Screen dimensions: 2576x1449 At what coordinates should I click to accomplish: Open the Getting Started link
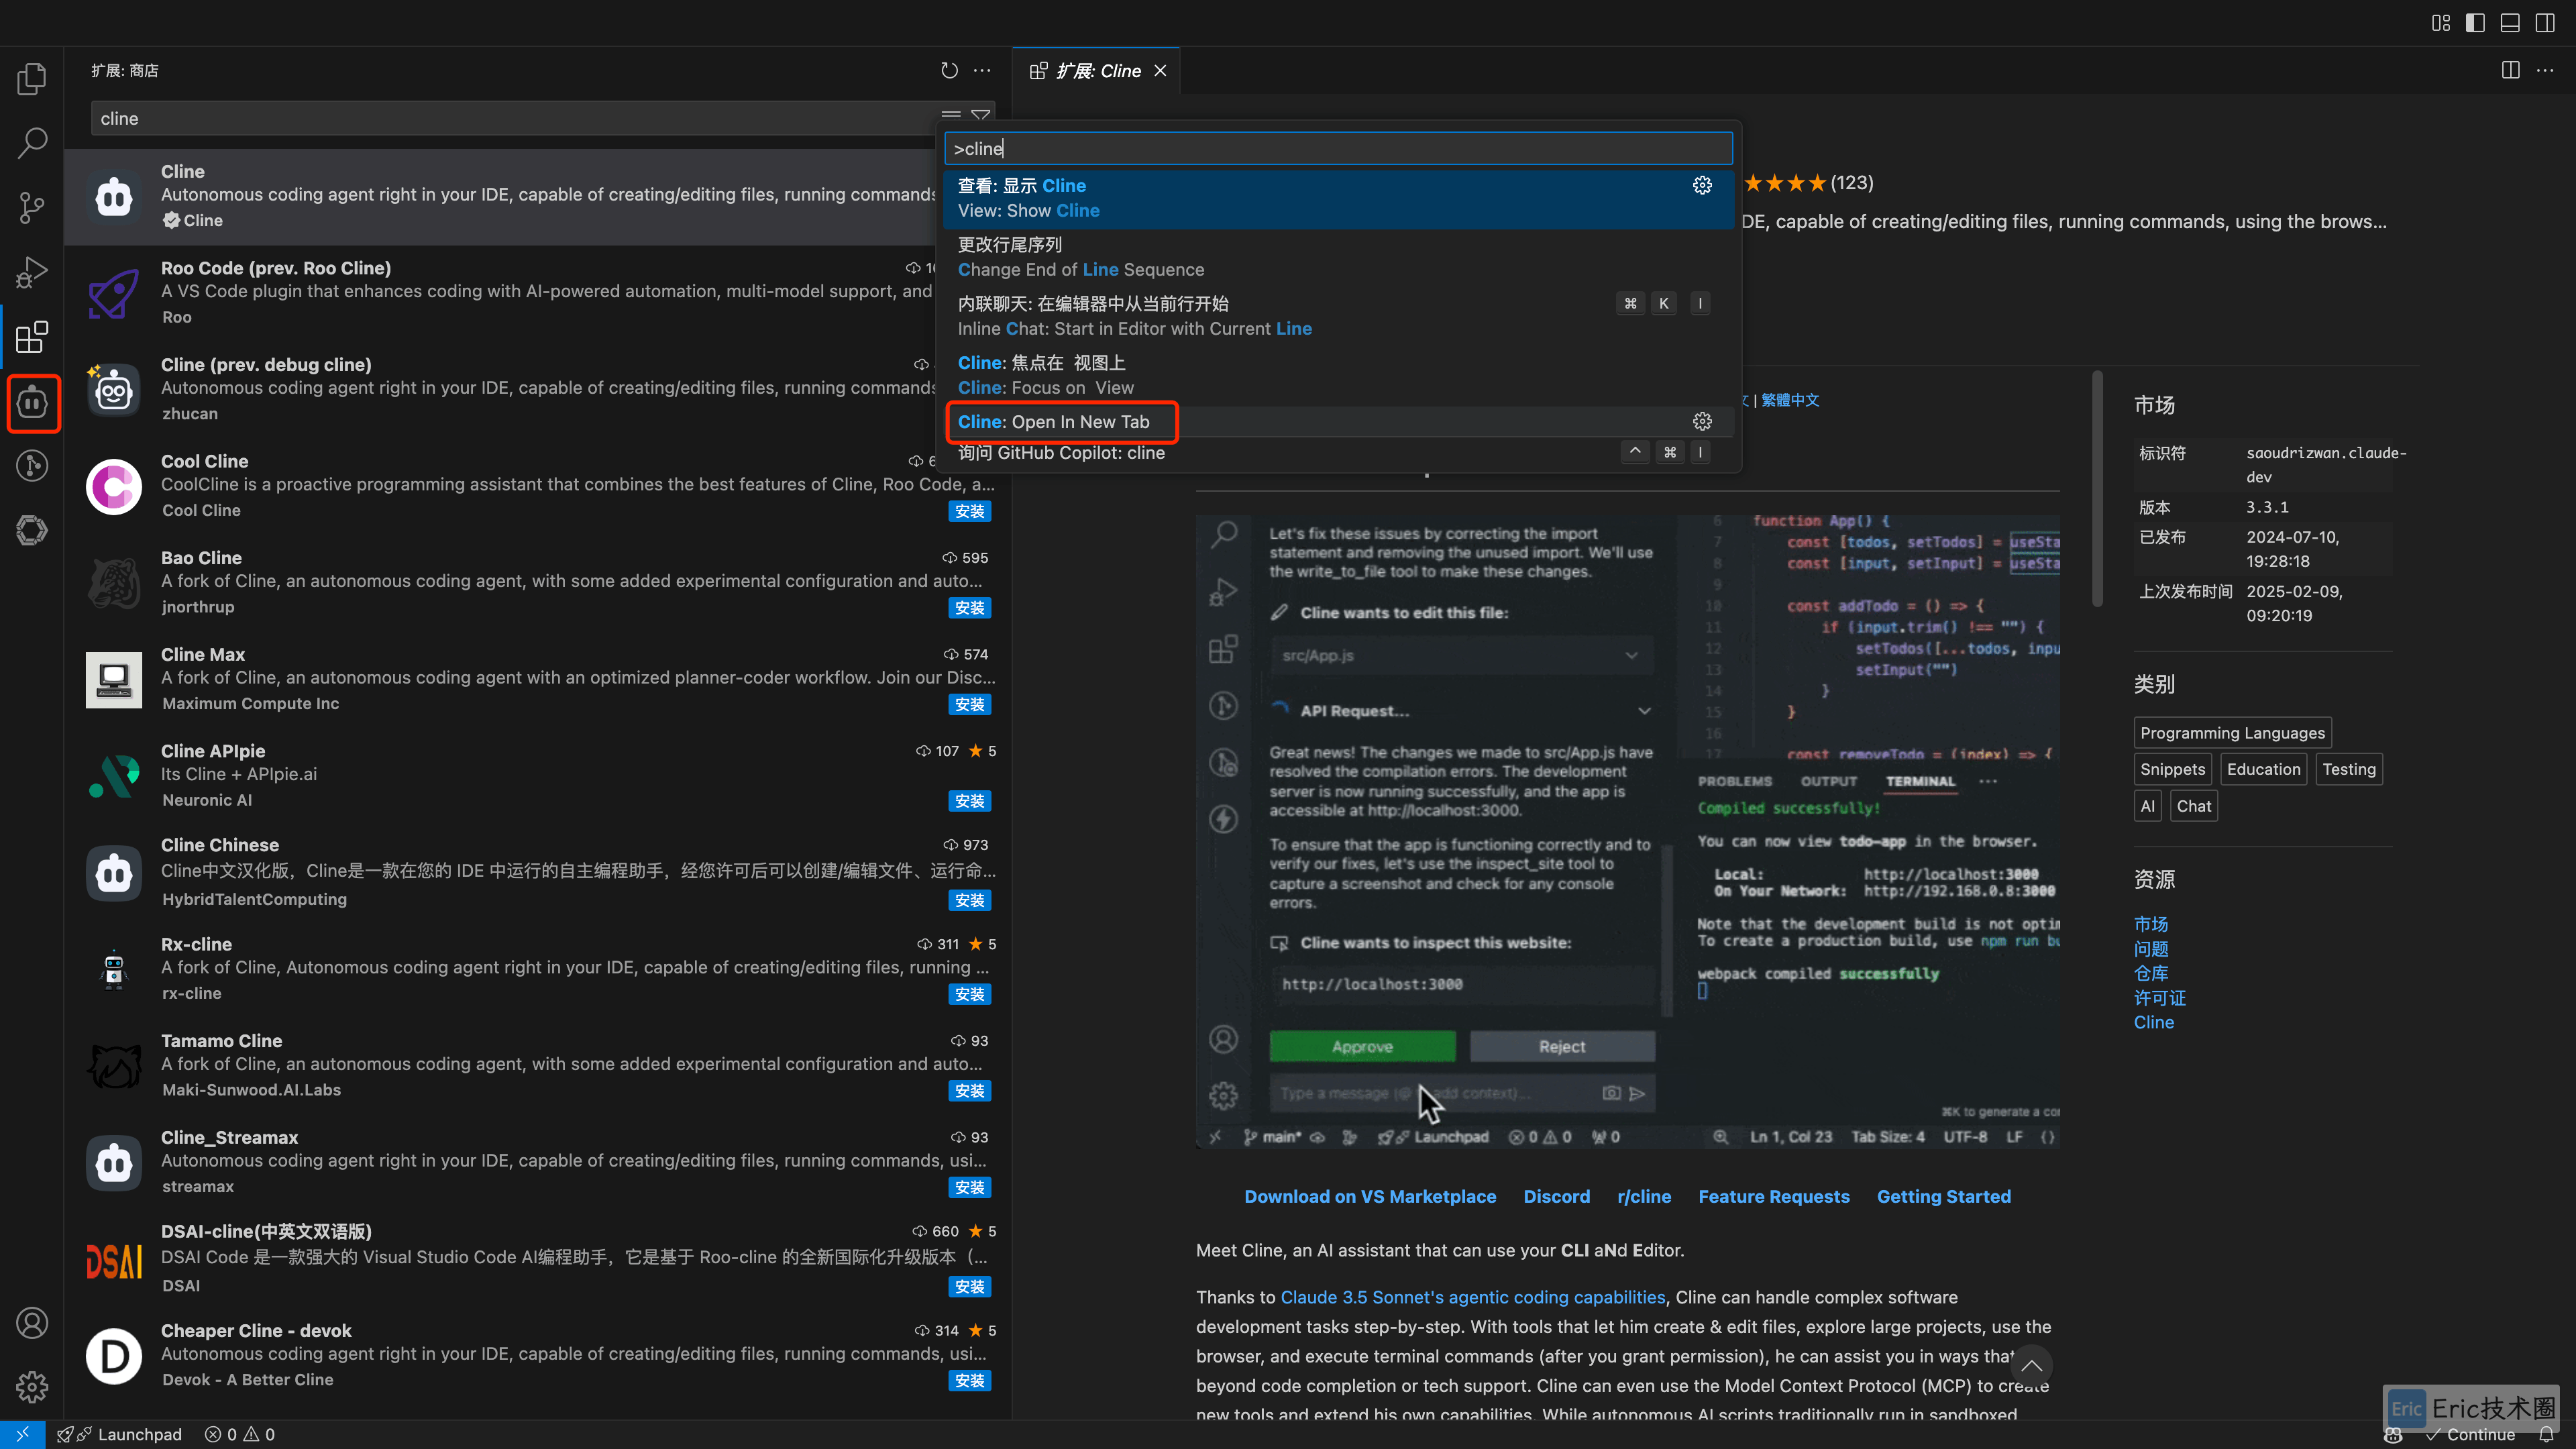(x=1943, y=1197)
